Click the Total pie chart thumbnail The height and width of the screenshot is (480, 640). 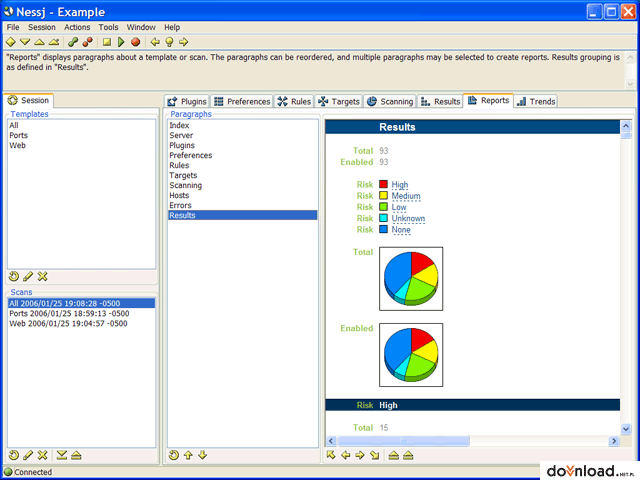tap(411, 279)
